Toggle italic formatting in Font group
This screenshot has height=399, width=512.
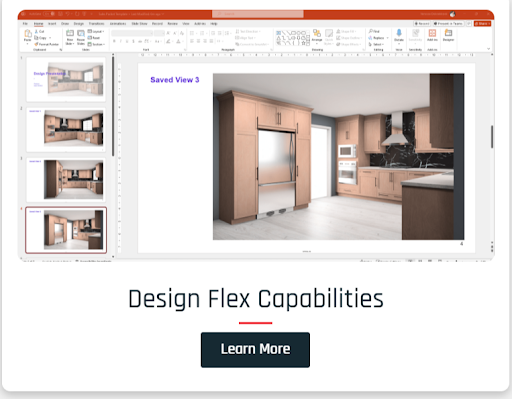pyautogui.click(x=121, y=41)
